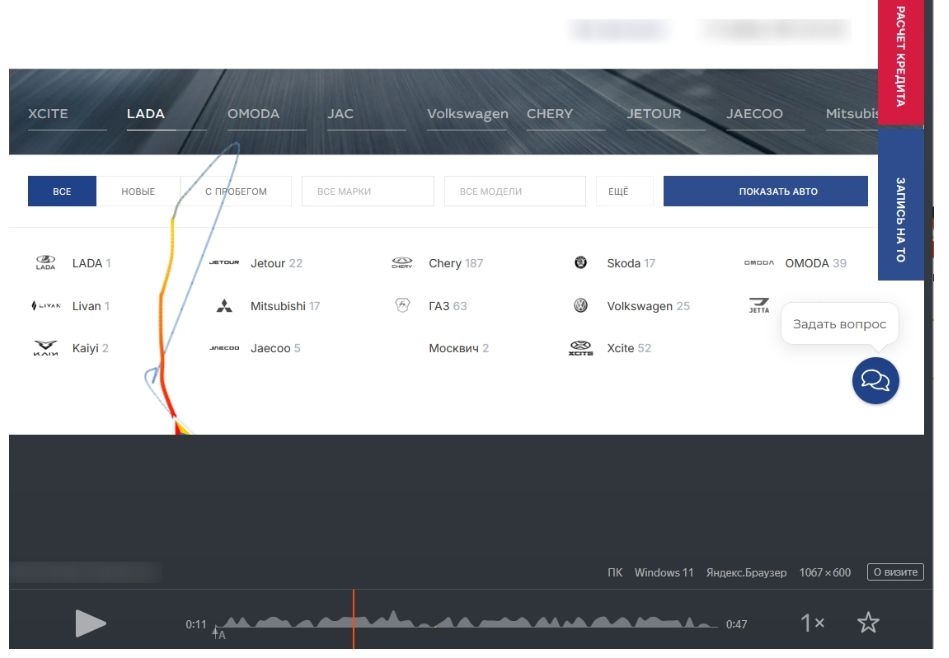Image resolution: width=949 pixels, height=658 pixels.
Task: Open the Xcite 52 text link
Action: coord(629,348)
